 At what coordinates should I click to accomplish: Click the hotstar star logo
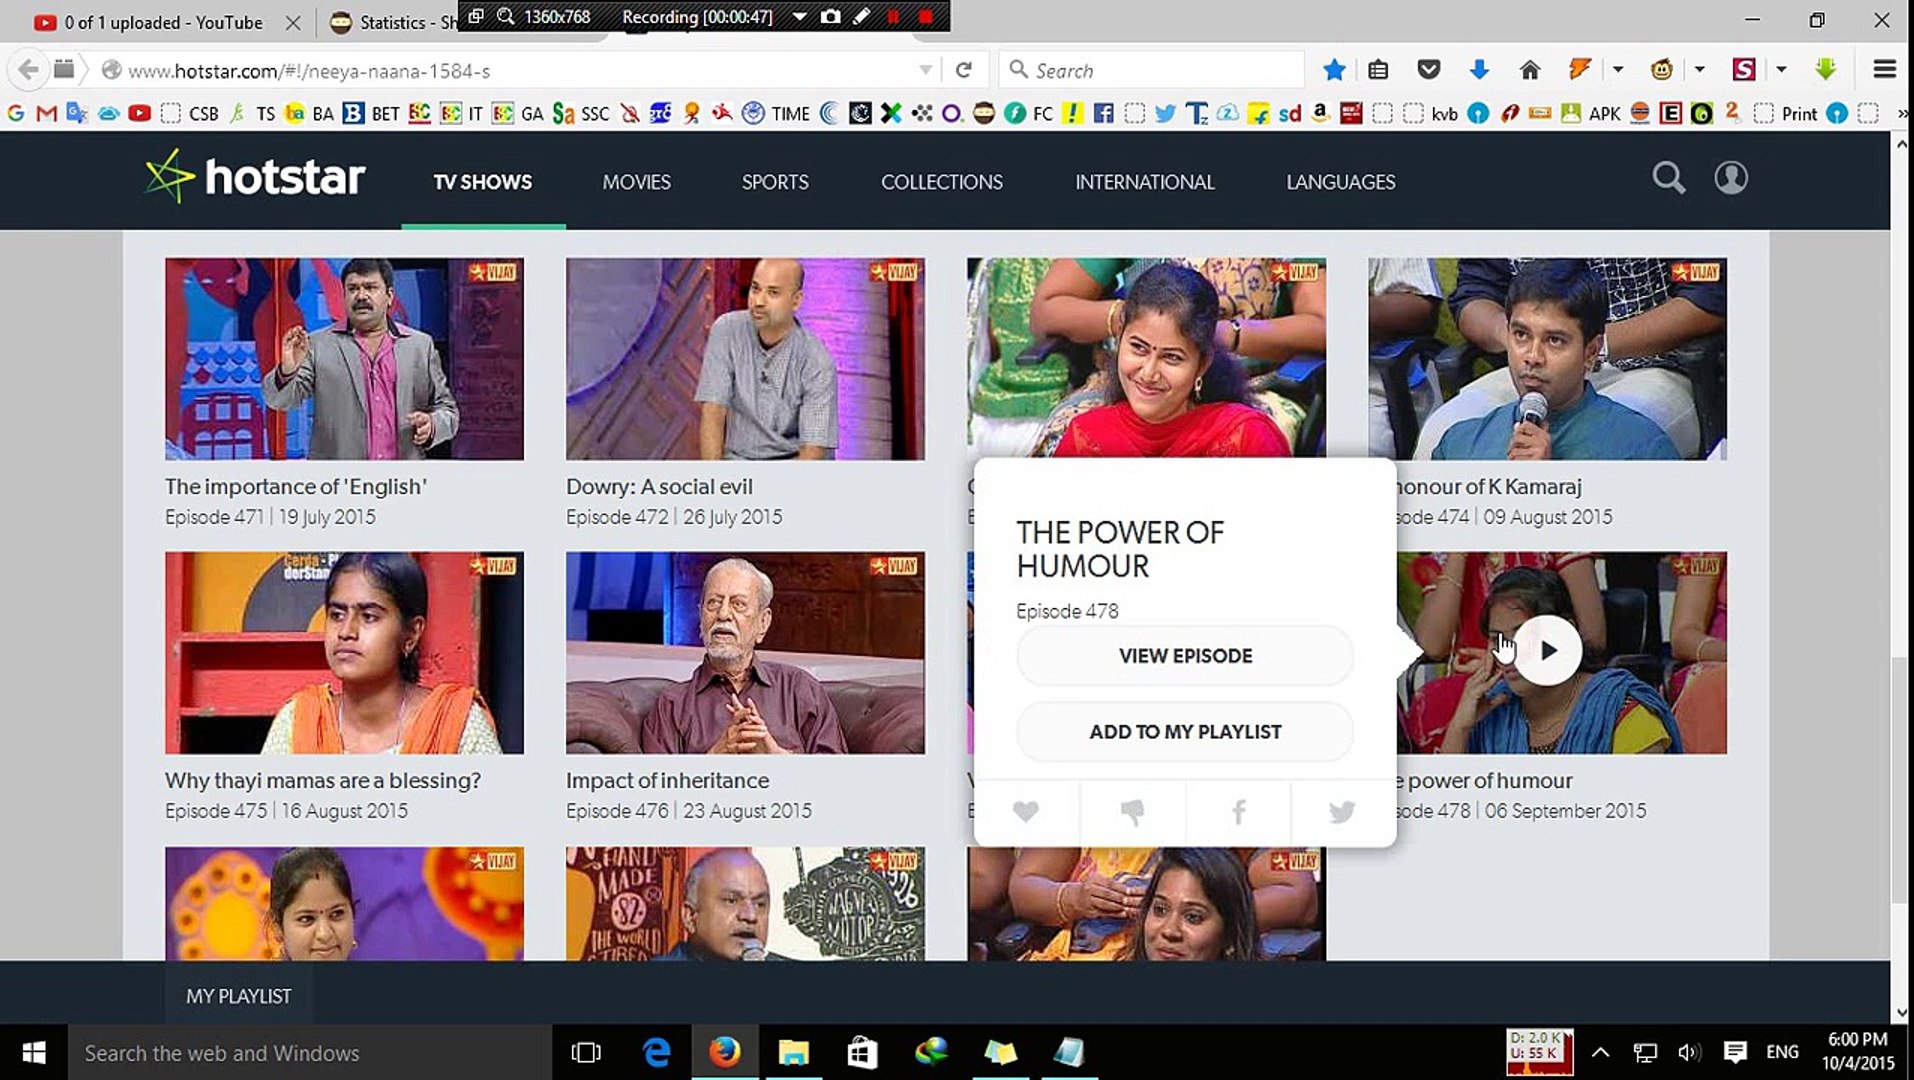click(x=168, y=177)
